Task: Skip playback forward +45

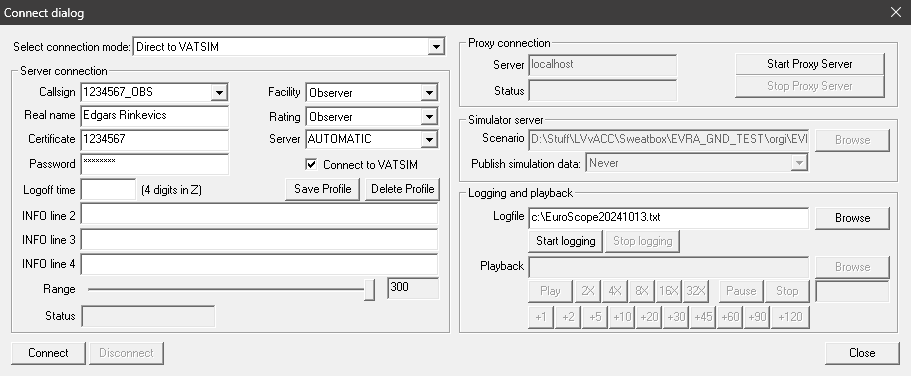Action: pos(702,317)
